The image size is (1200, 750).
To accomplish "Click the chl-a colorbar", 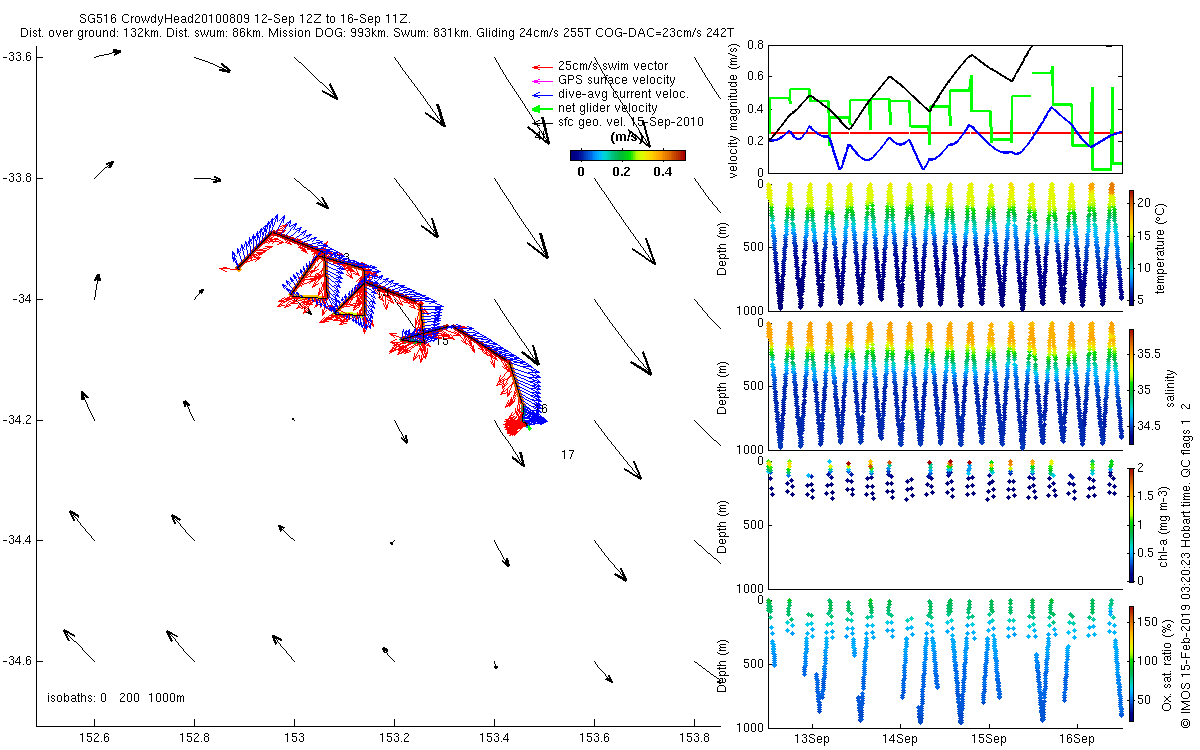I will coord(1131,524).
